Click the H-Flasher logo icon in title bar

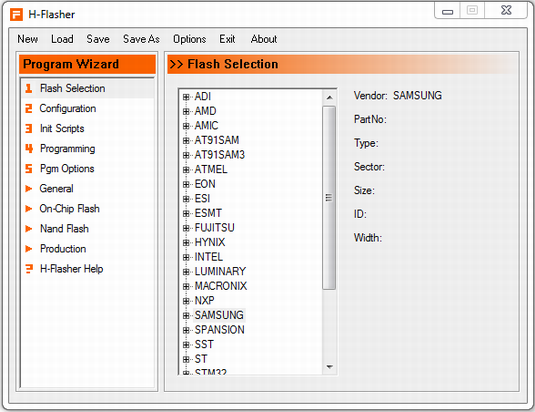[x=16, y=15]
